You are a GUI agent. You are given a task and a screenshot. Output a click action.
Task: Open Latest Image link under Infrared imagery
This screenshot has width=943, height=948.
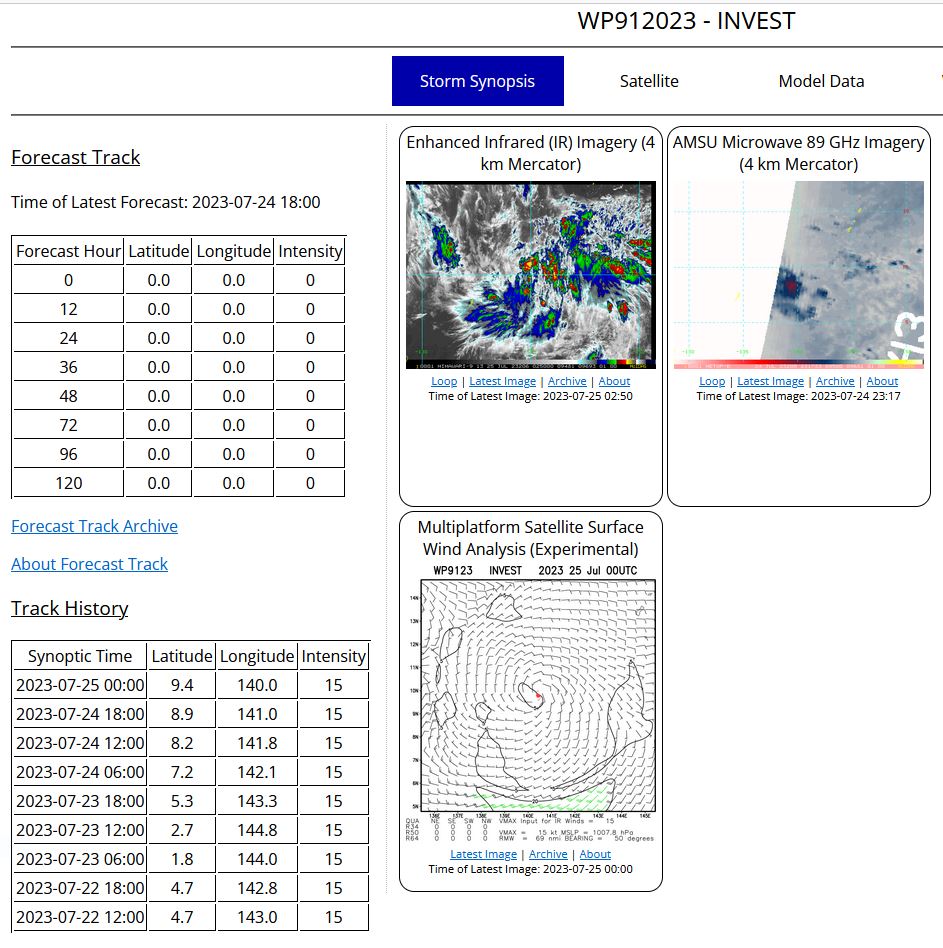pyautogui.click(x=502, y=381)
